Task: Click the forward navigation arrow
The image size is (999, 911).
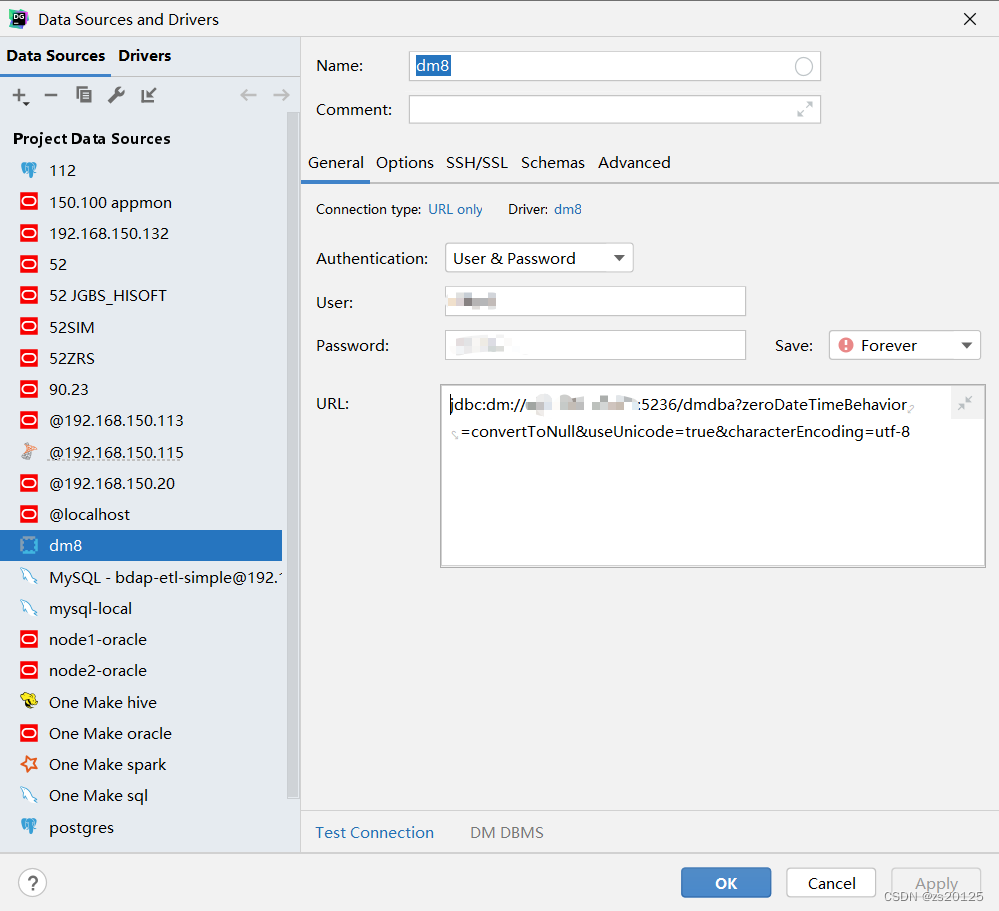Action: click(281, 95)
